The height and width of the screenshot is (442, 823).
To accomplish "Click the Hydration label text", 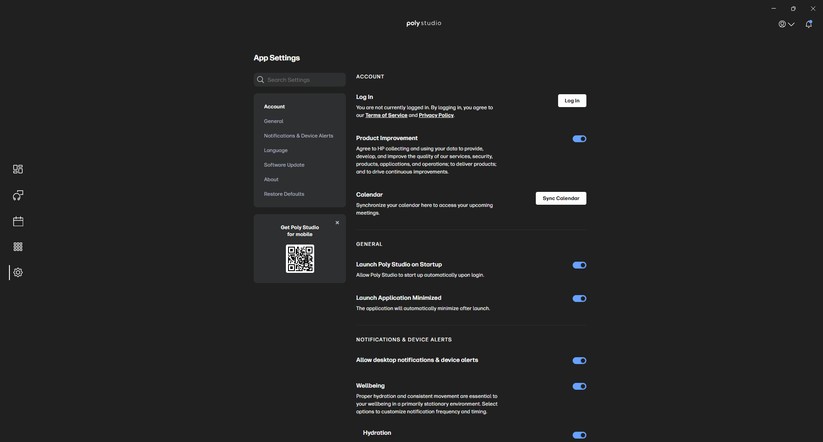I will [377, 433].
